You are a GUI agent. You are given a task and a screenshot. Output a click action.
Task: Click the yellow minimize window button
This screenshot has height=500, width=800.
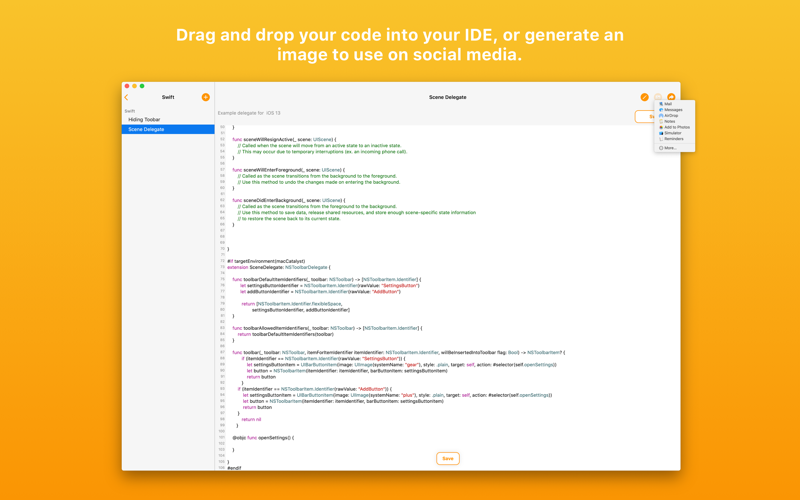[134, 86]
